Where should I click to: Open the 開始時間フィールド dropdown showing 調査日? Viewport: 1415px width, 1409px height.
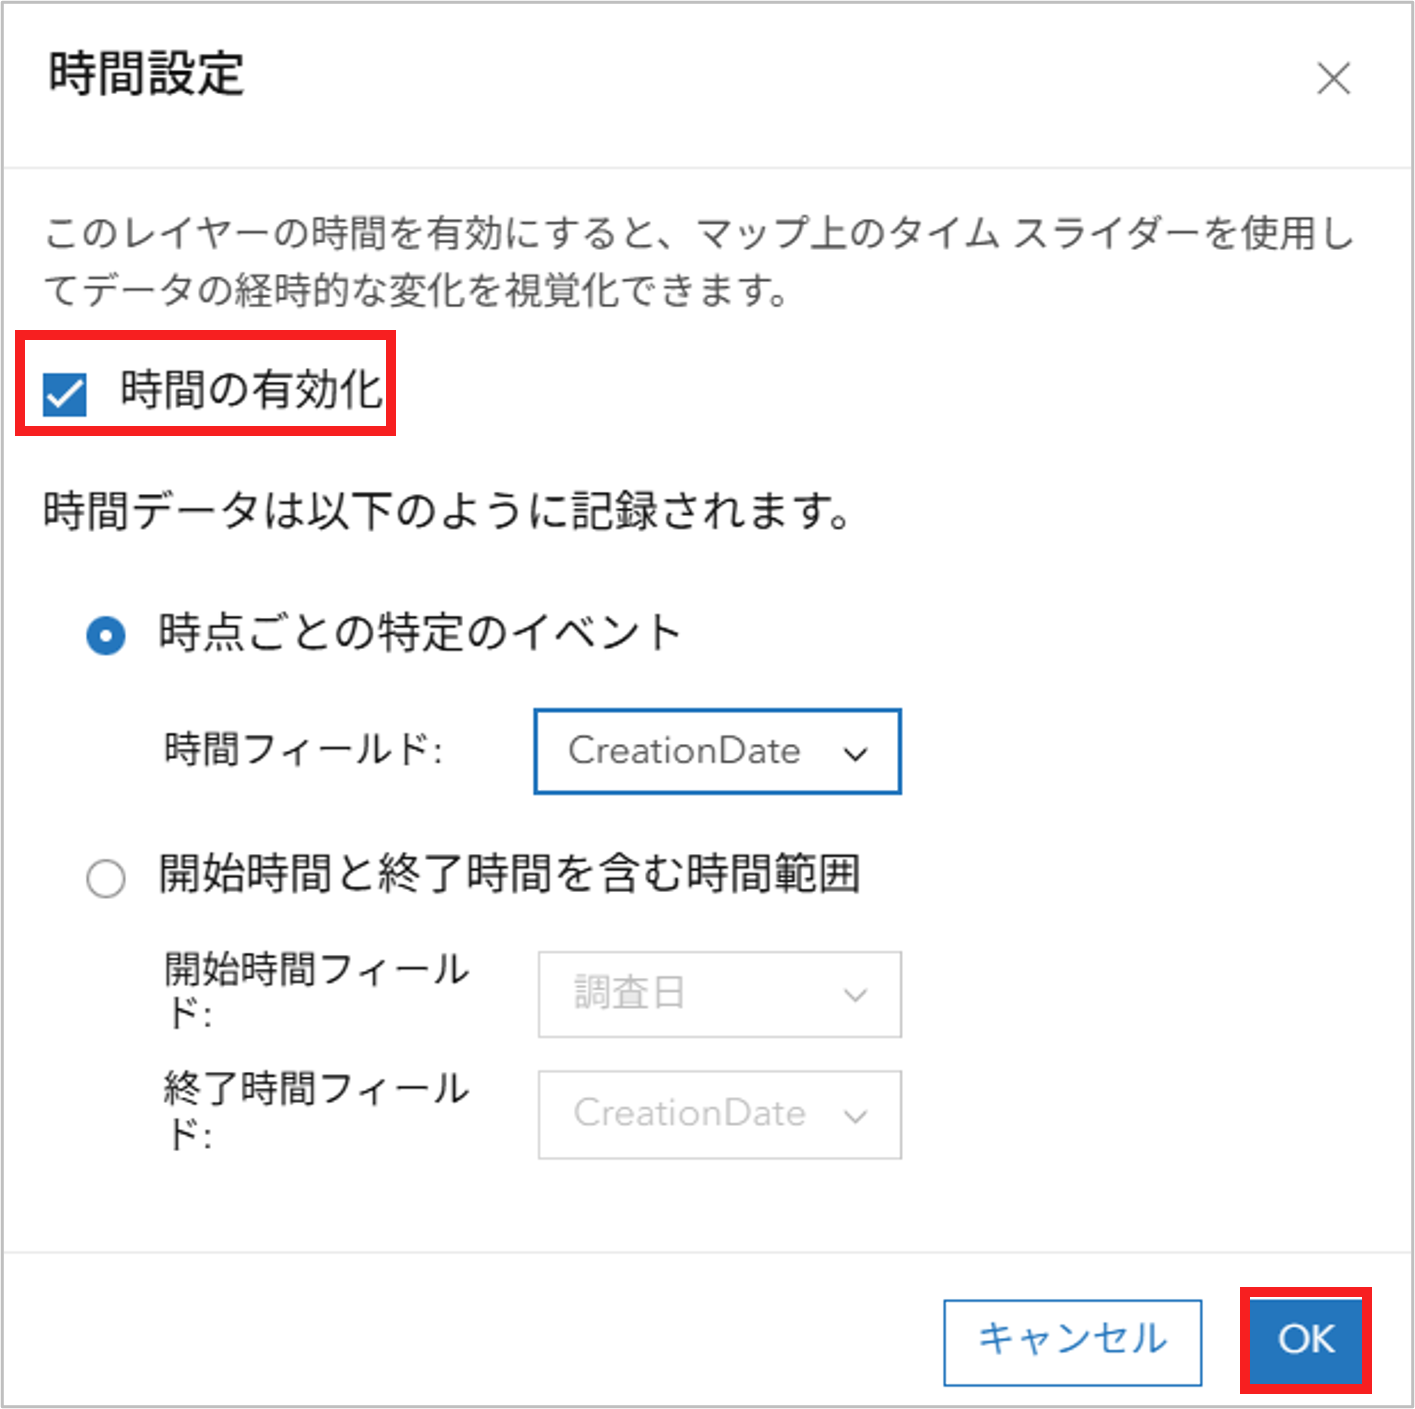point(720,994)
